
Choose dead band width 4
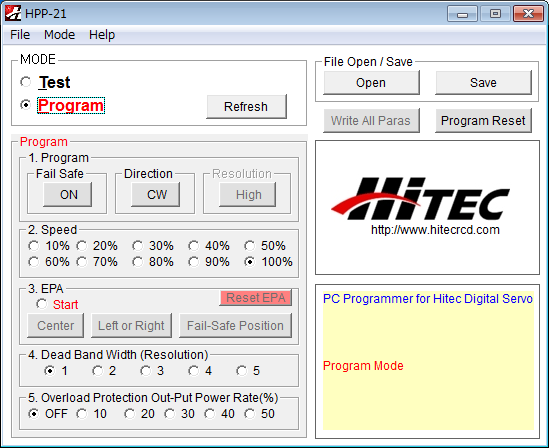194,371
